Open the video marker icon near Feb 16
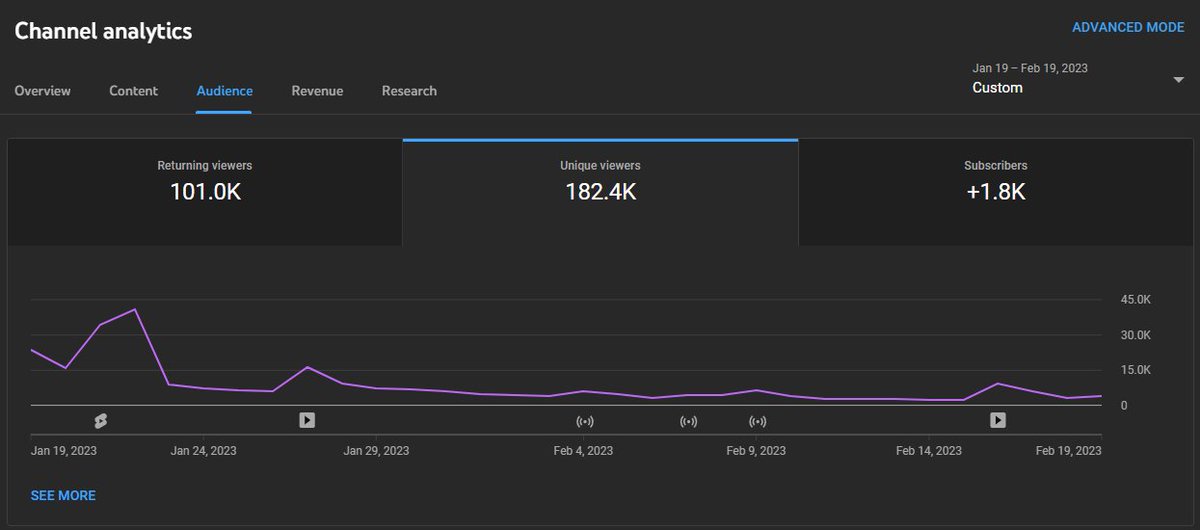 (x=998, y=420)
